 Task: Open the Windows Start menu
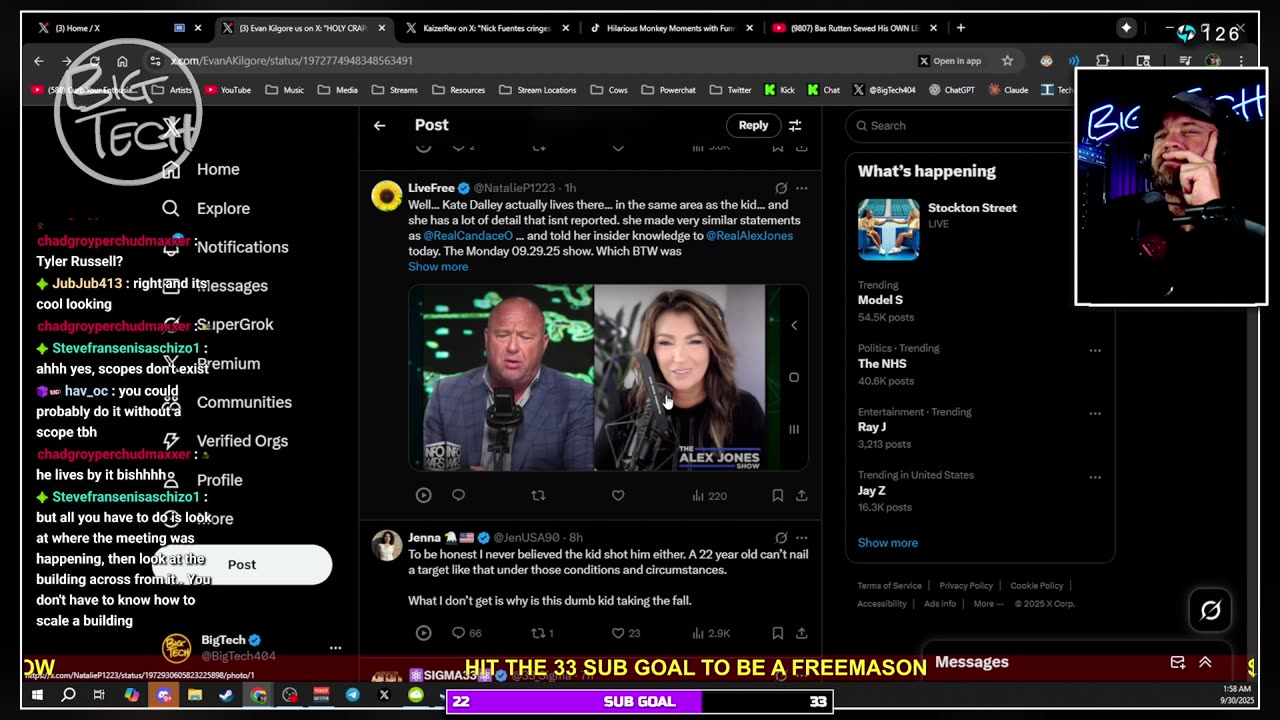coord(37,695)
